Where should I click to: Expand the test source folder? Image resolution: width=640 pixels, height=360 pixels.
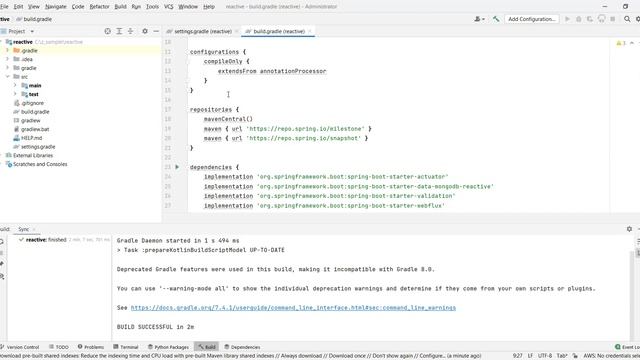(16, 94)
